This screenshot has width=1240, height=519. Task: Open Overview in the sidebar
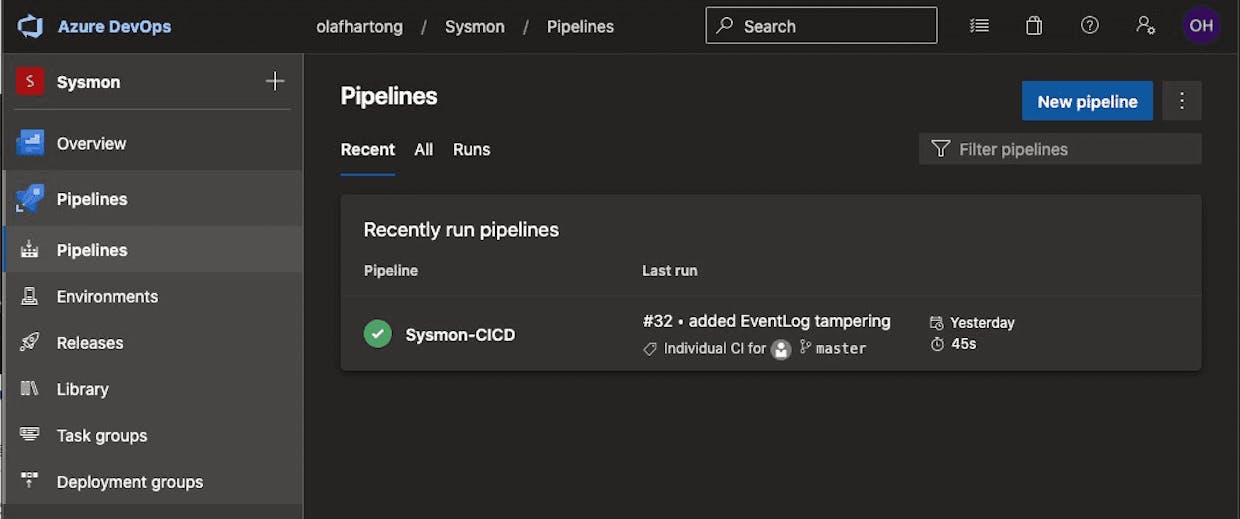[x=151, y=144]
